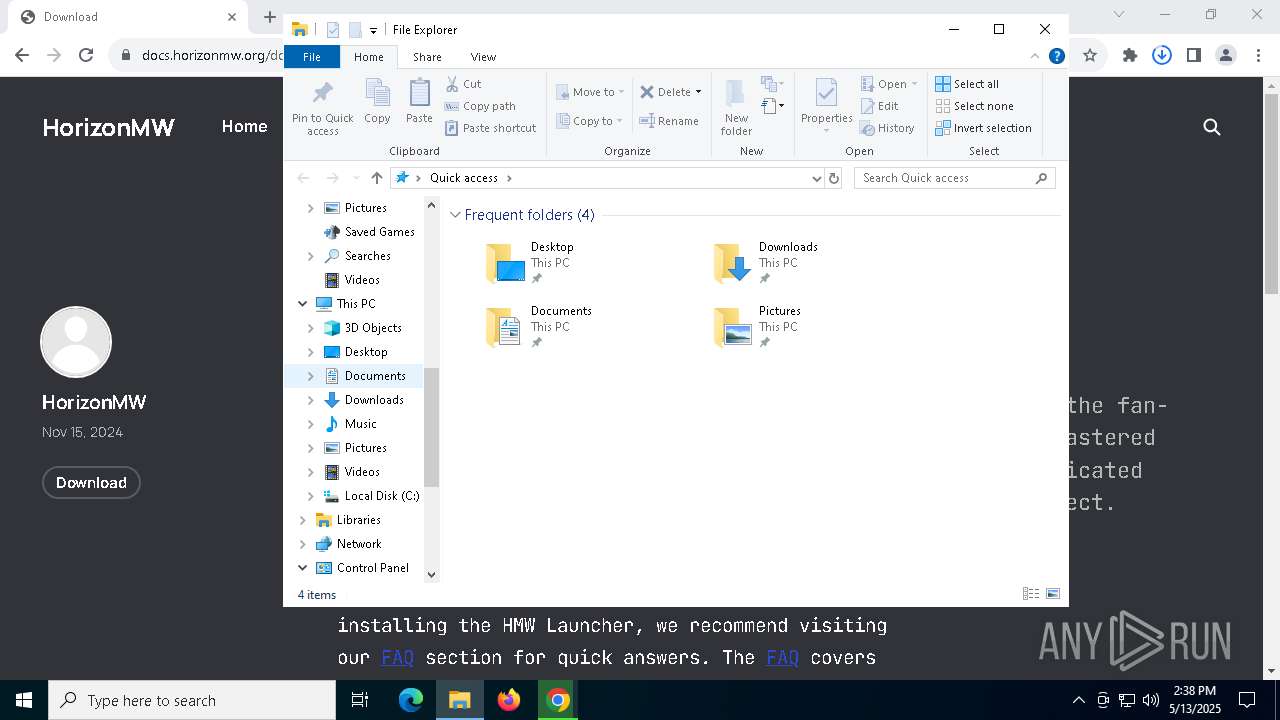This screenshot has height=720, width=1280.
Task: Select Music in navigation tree
Action: click(x=360, y=424)
